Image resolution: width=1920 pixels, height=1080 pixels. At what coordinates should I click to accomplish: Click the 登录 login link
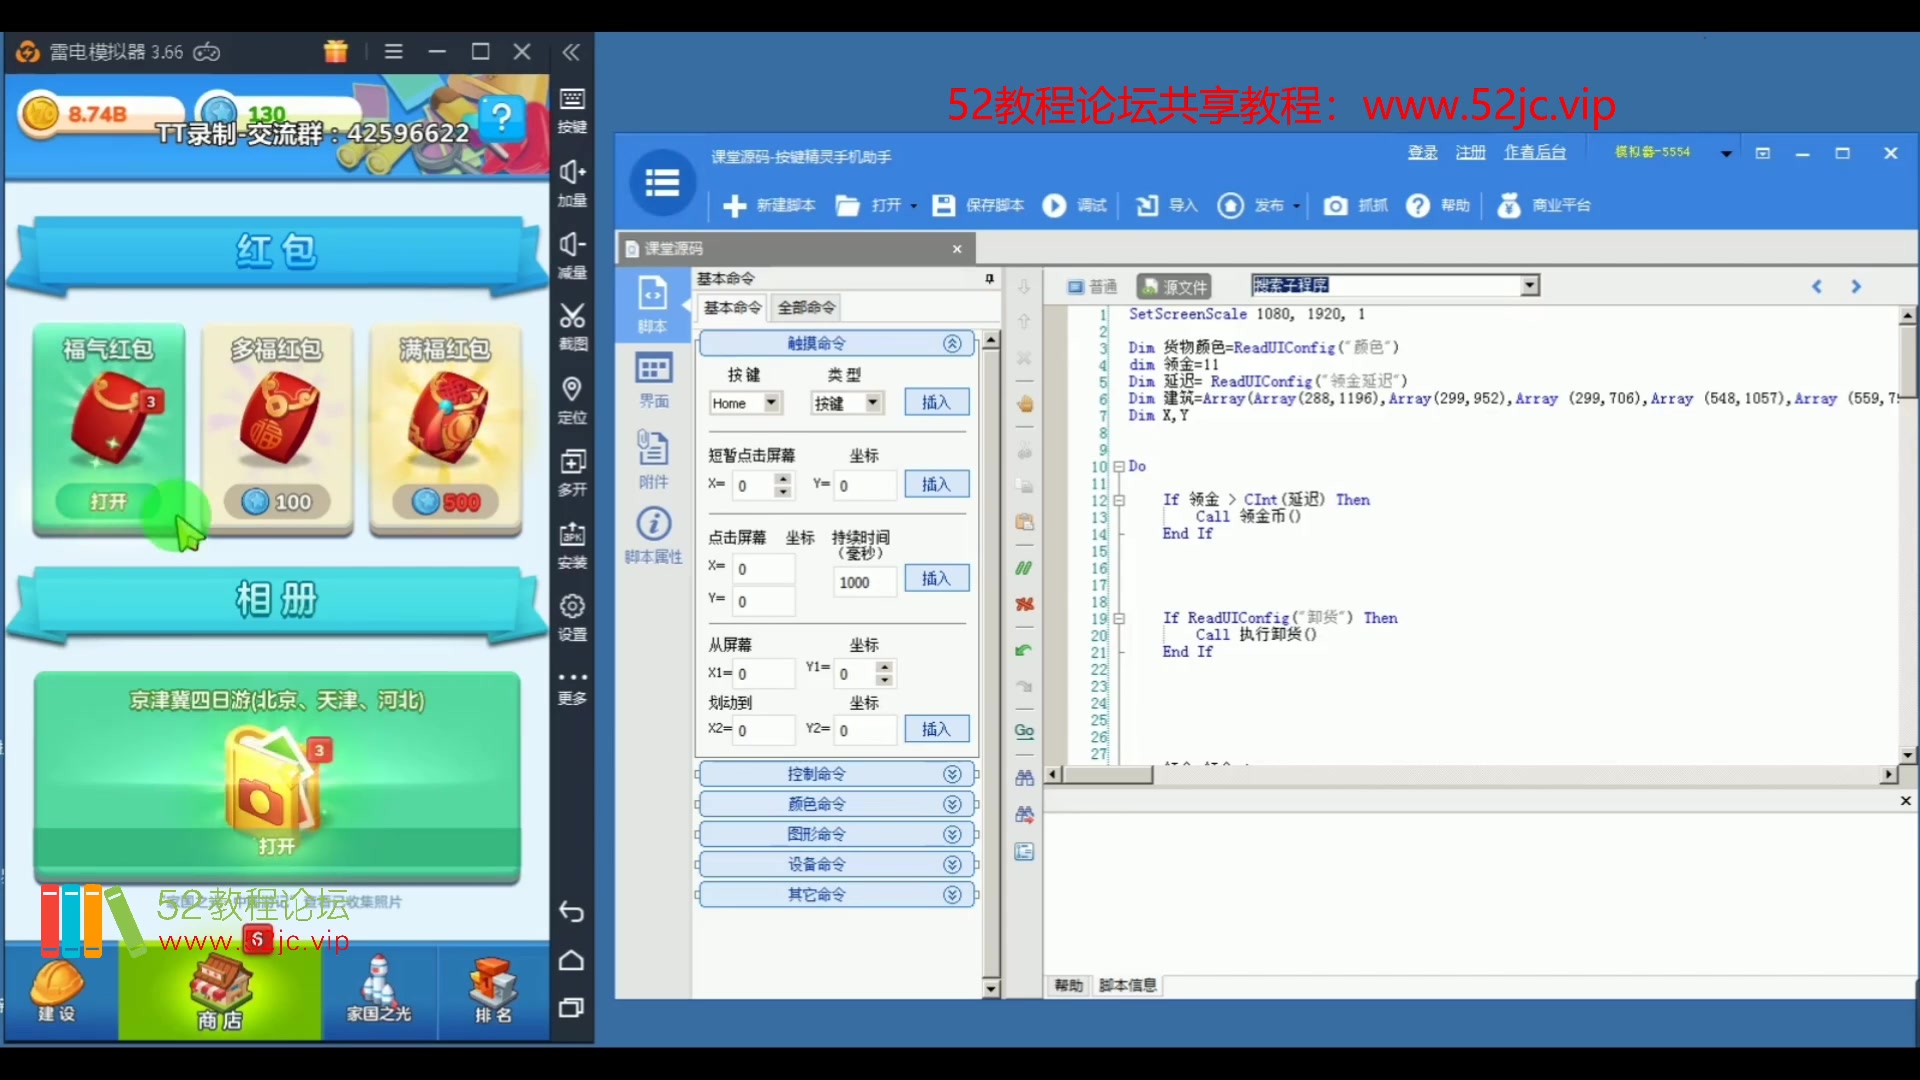(1422, 152)
